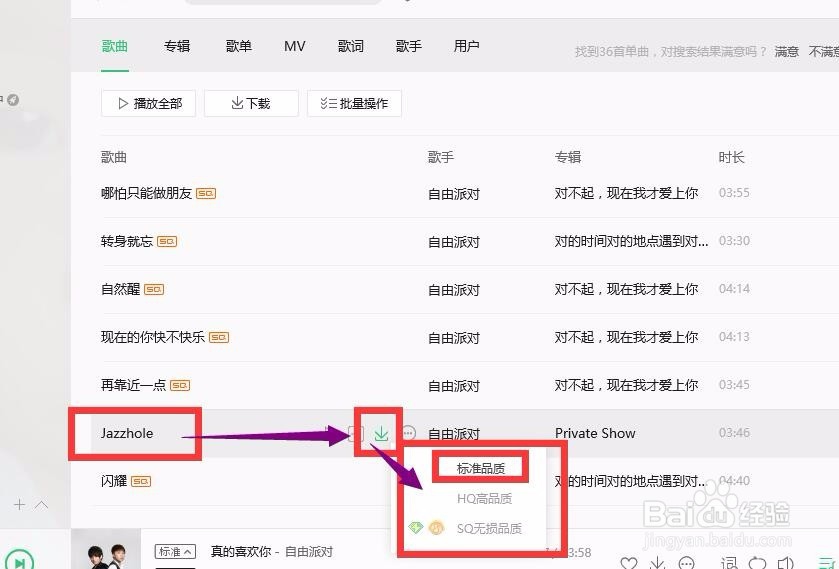Click the 下载 button above the list

coord(251,103)
